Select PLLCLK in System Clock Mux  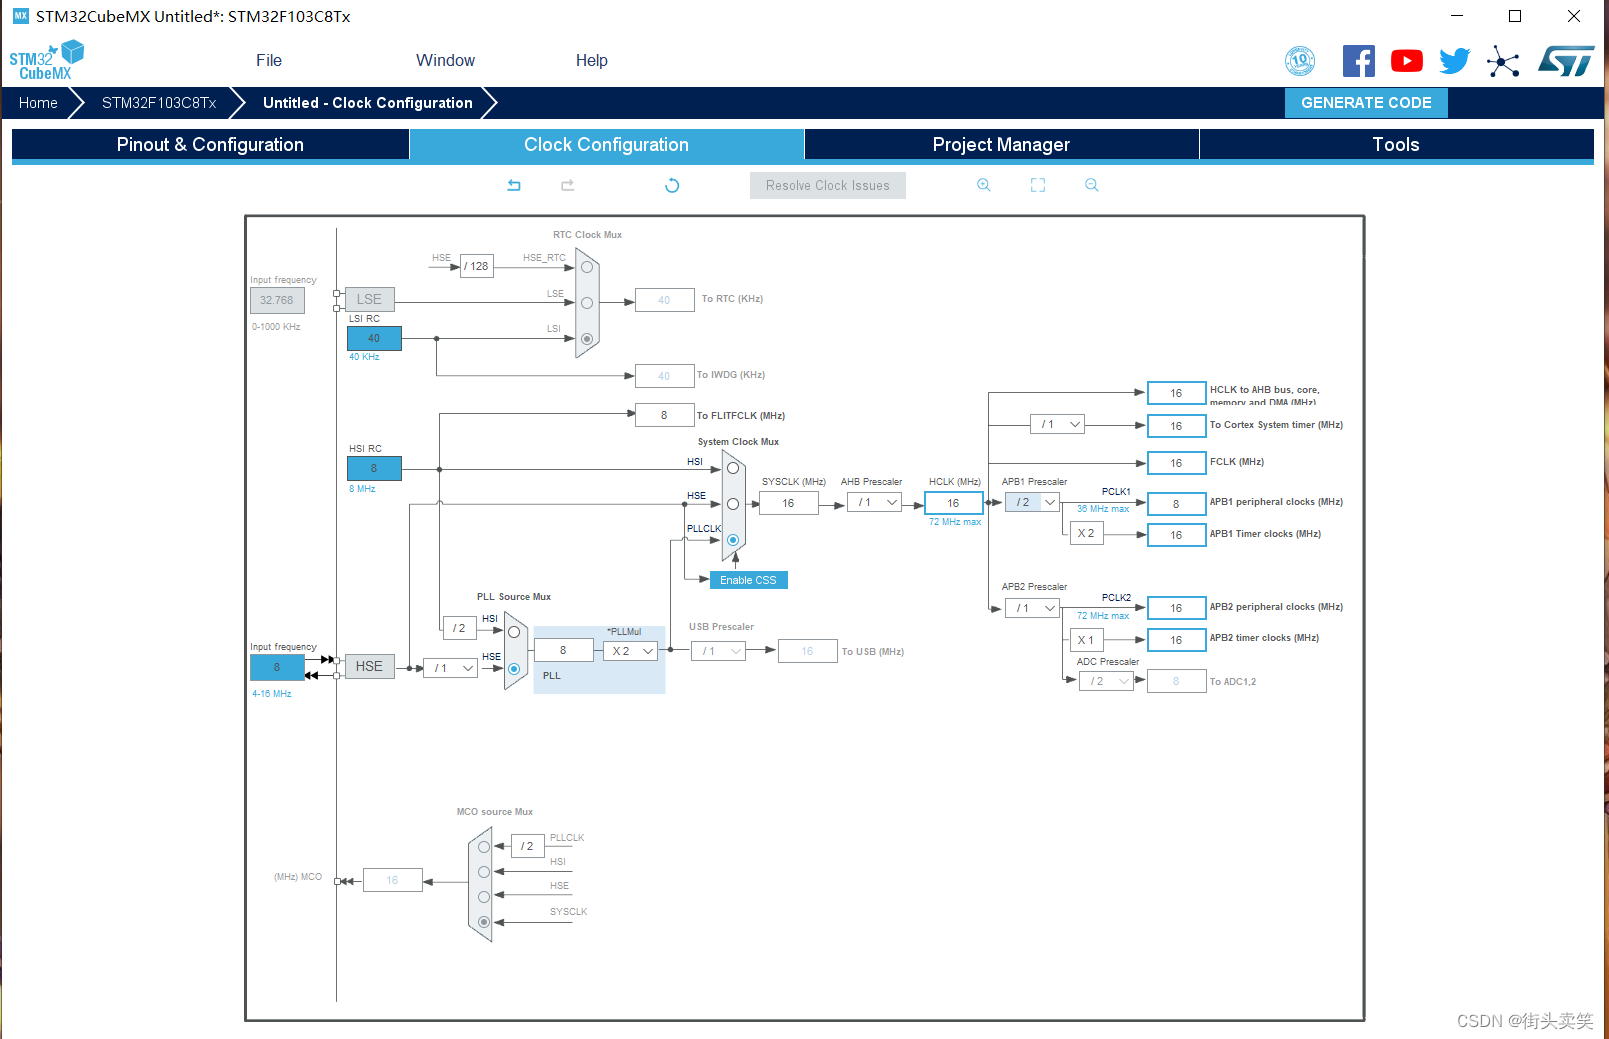click(x=733, y=540)
